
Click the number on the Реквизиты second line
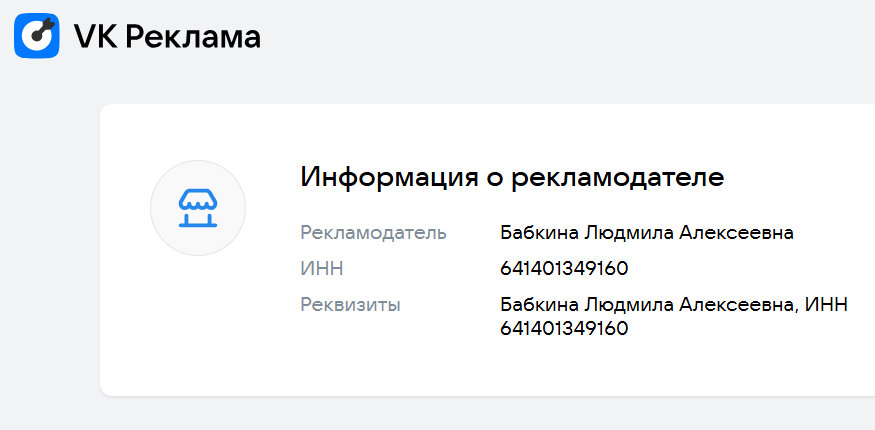(x=564, y=328)
